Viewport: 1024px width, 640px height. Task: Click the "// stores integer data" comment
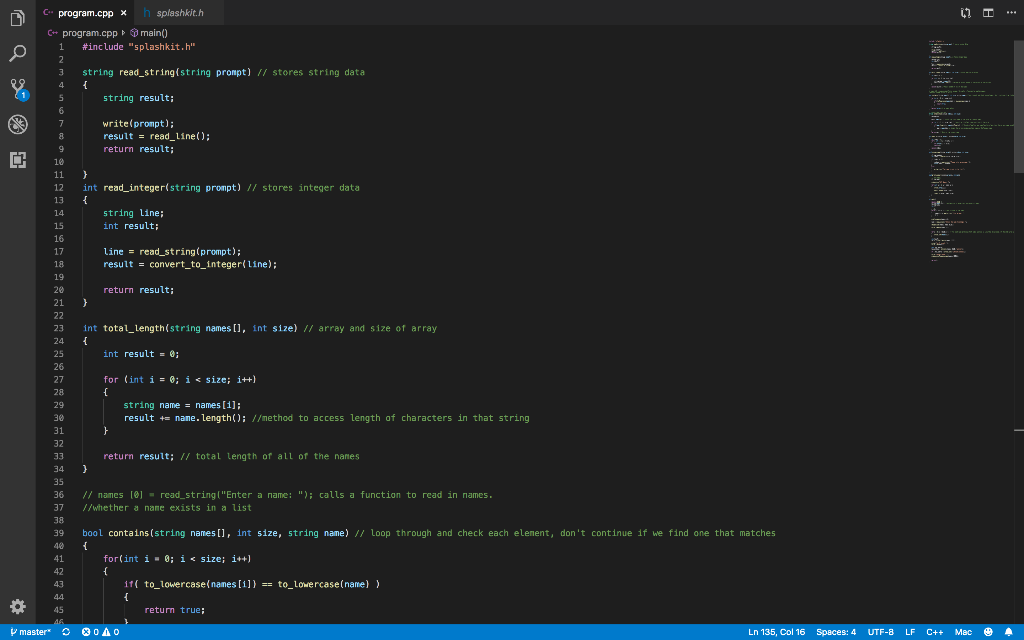coord(303,188)
